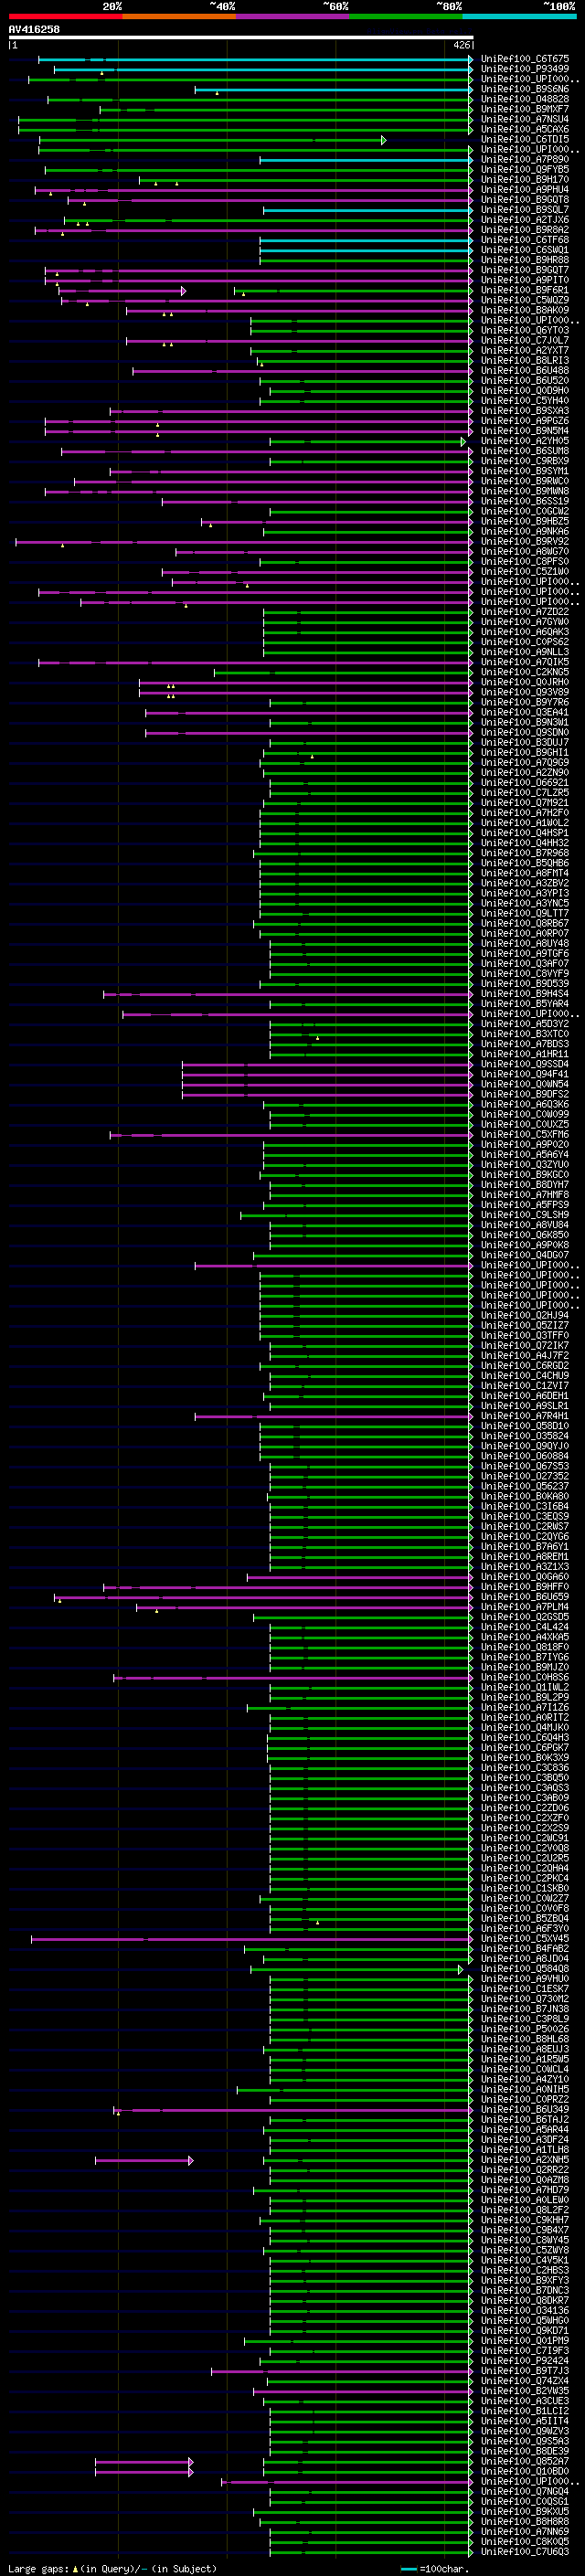585x2576 pixels.
Task: Click the ~100% cyan legend segment
Action: [x=519, y=16]
